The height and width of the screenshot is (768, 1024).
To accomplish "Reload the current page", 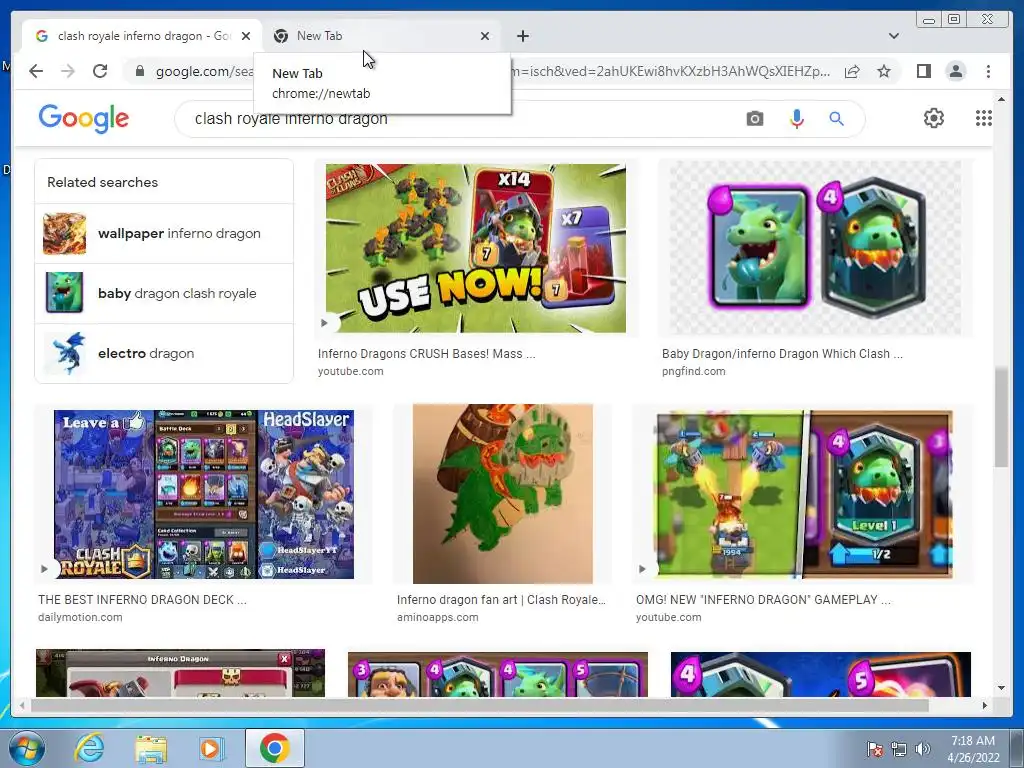I will click(100, 71).
